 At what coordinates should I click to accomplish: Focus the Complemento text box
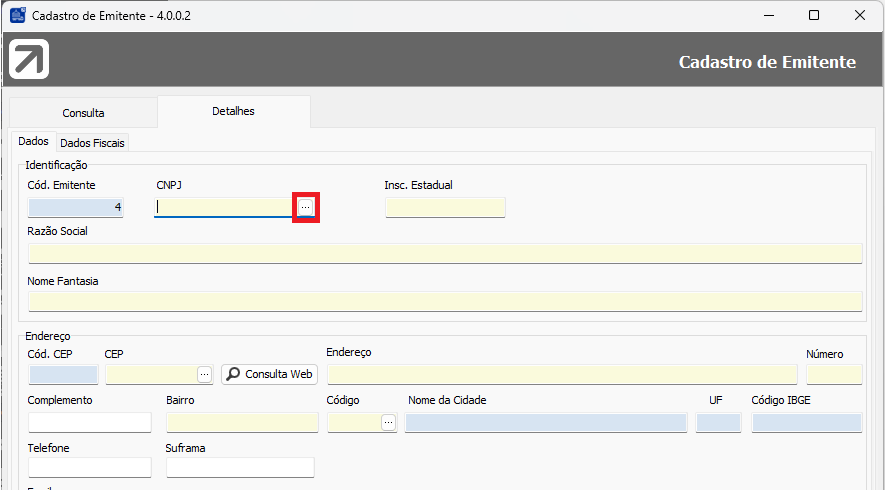(x=89, y=422)
